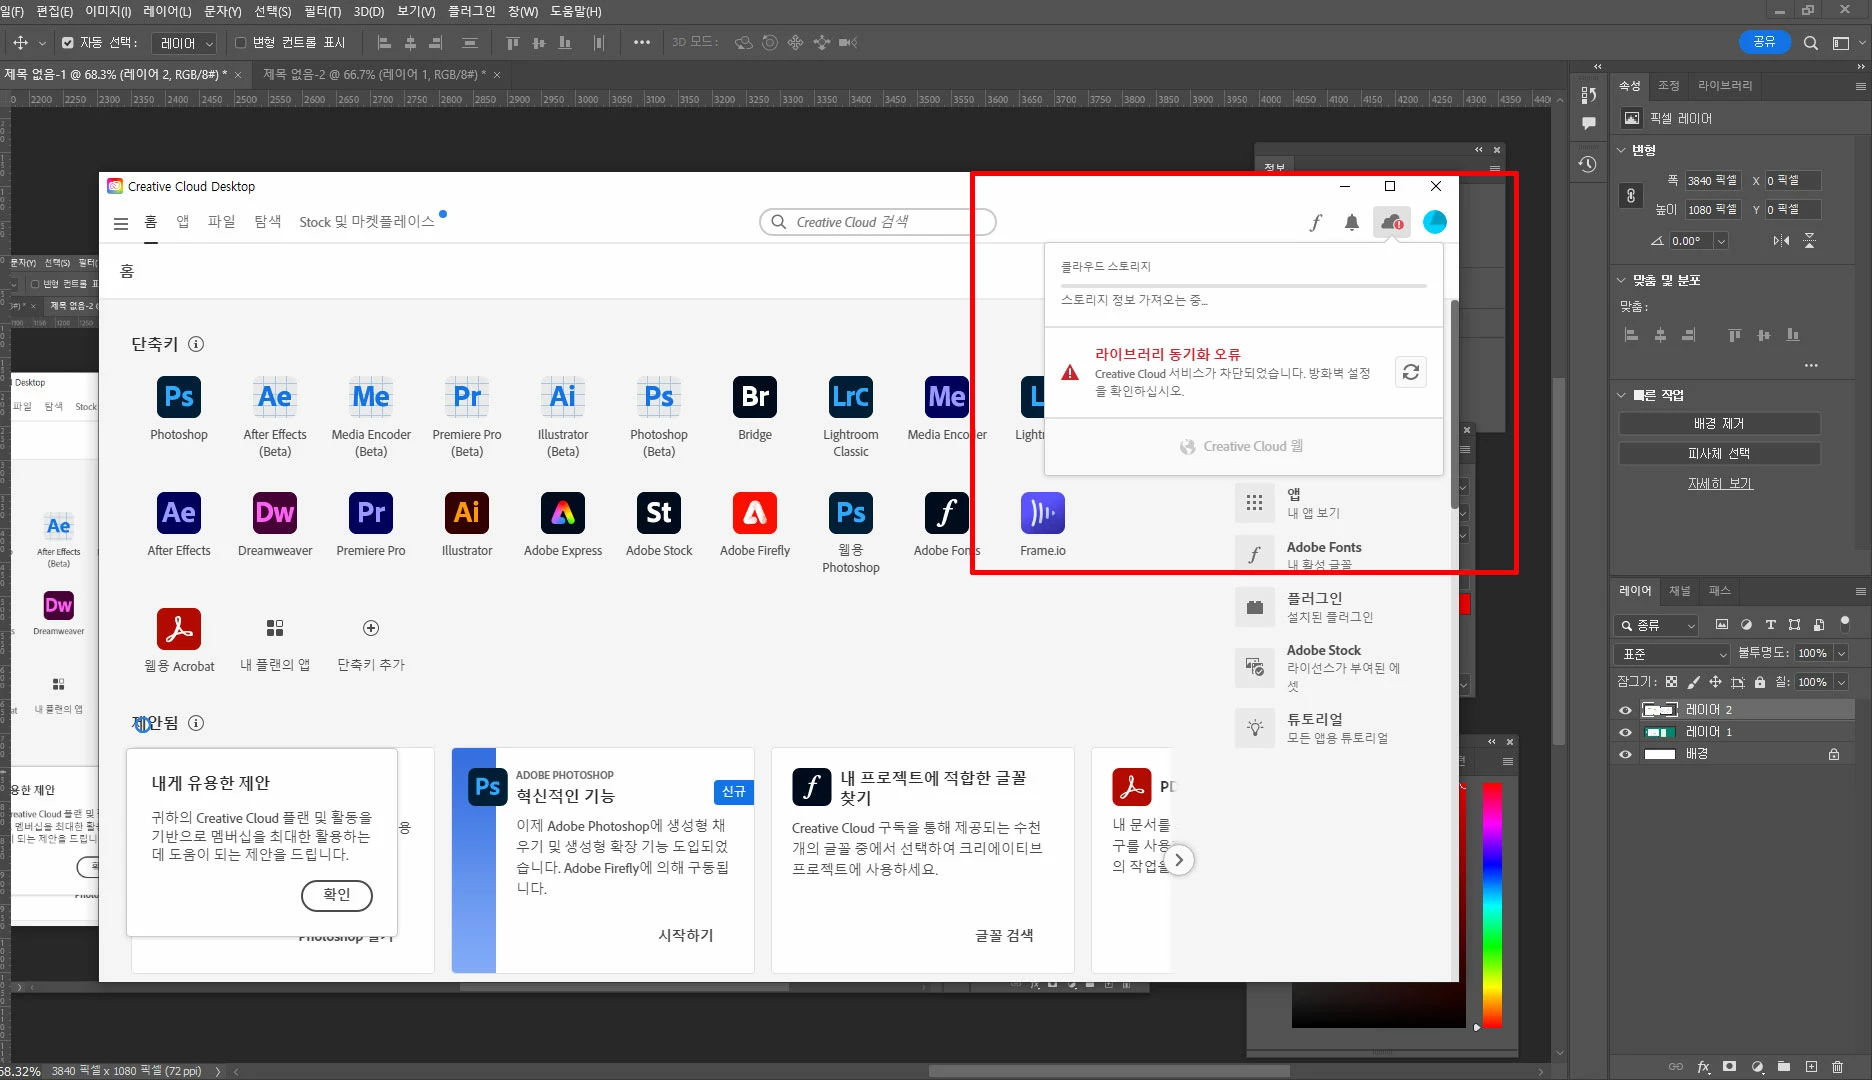Collapse the 맞춤 및 분포 section

click(1622, 280)
